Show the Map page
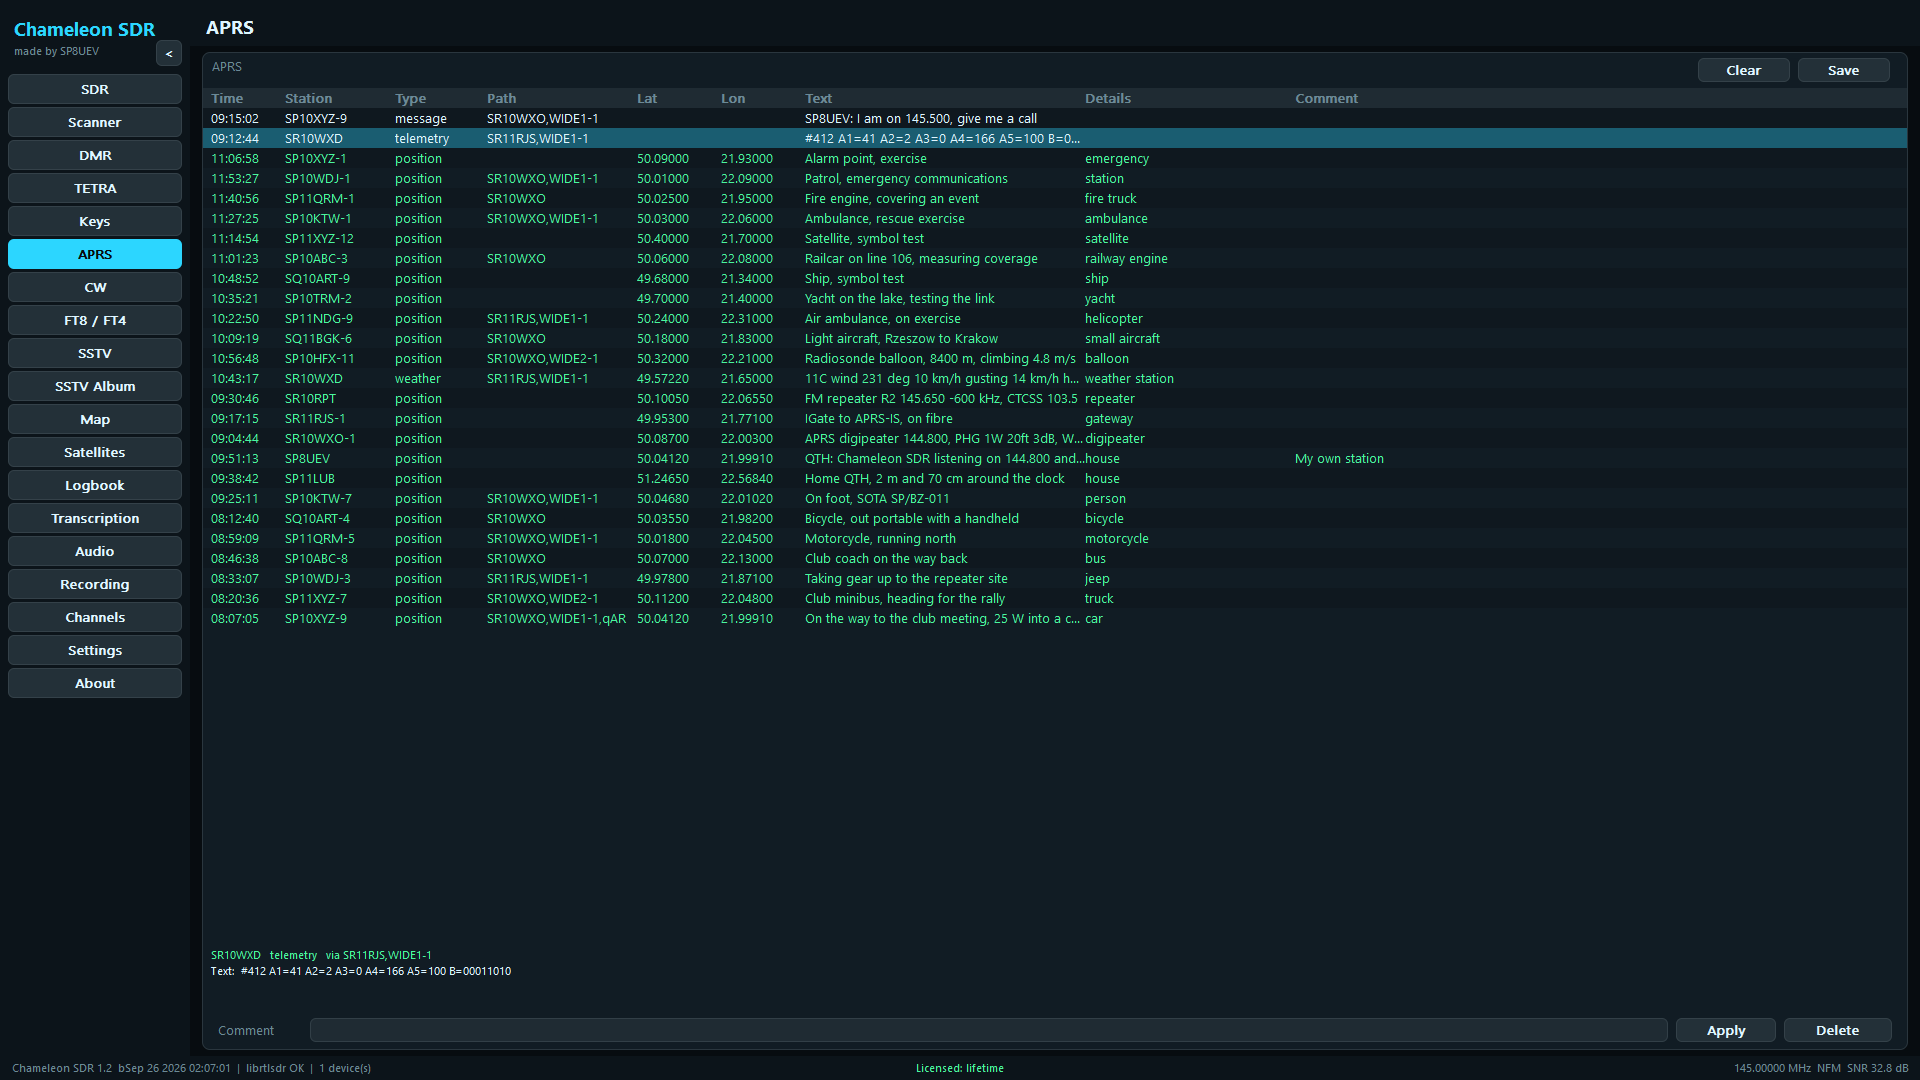This screenshot has width=1920, height=1080. 95,419
